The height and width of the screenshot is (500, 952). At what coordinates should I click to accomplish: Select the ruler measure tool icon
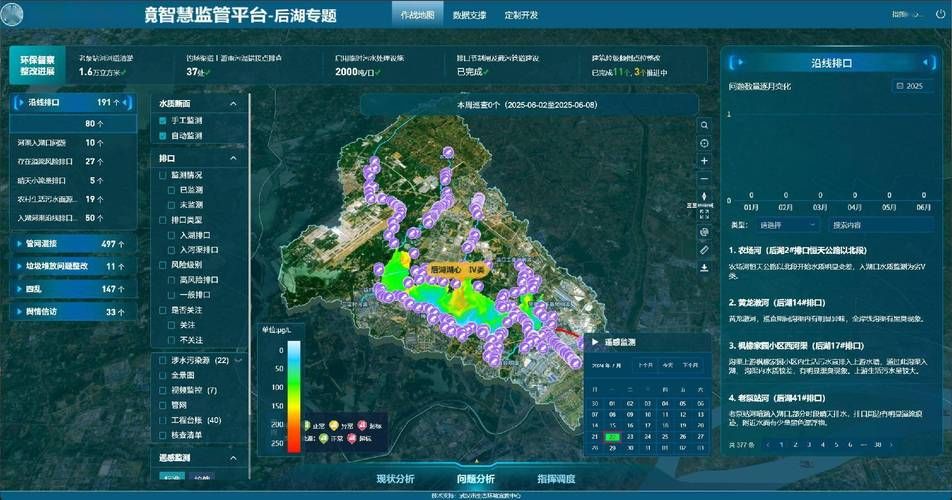click(x=704, y=249)
